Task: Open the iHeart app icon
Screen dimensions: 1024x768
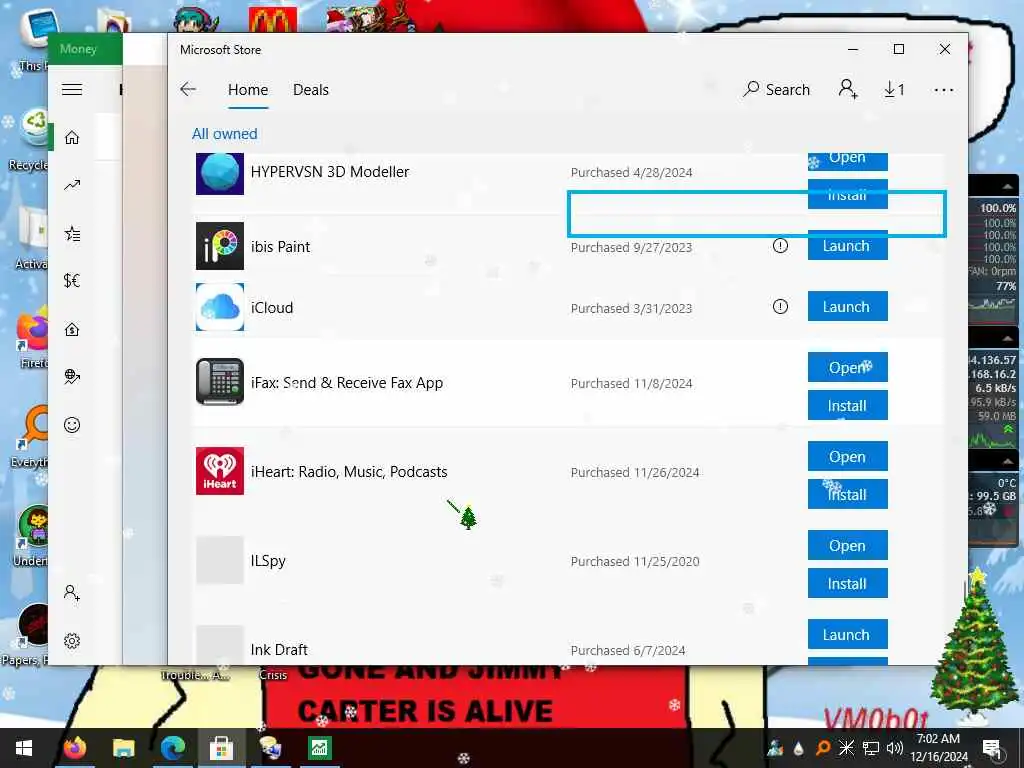Action: point(220,471)
